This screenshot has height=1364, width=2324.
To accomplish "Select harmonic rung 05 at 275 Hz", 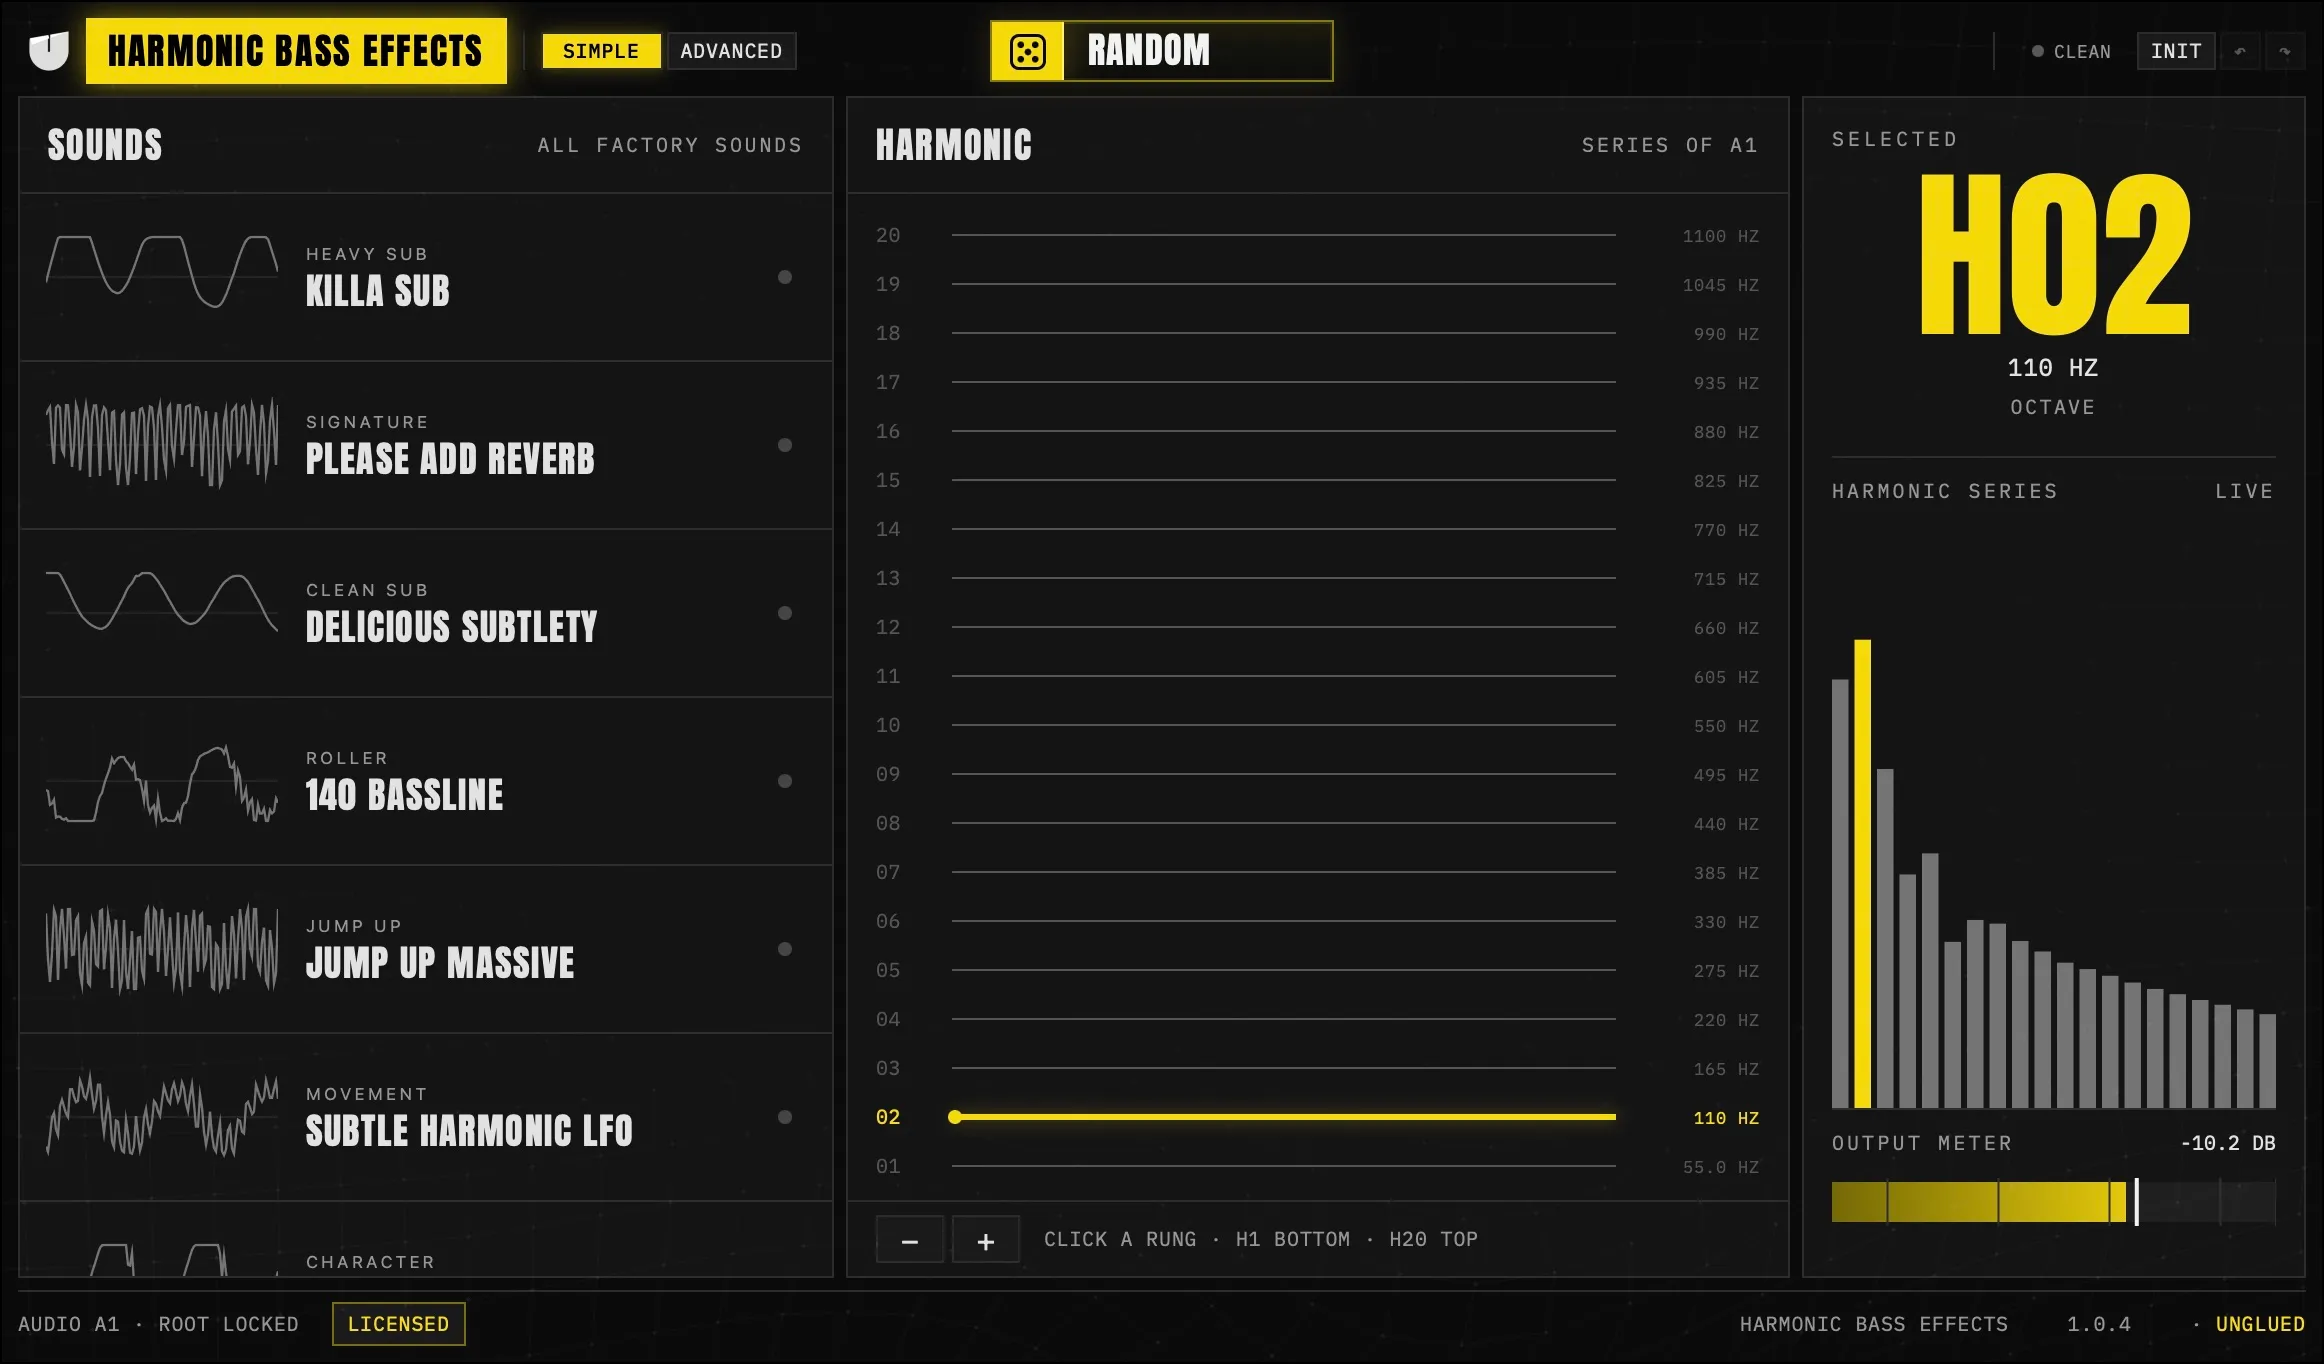I will pos(1317,970).
